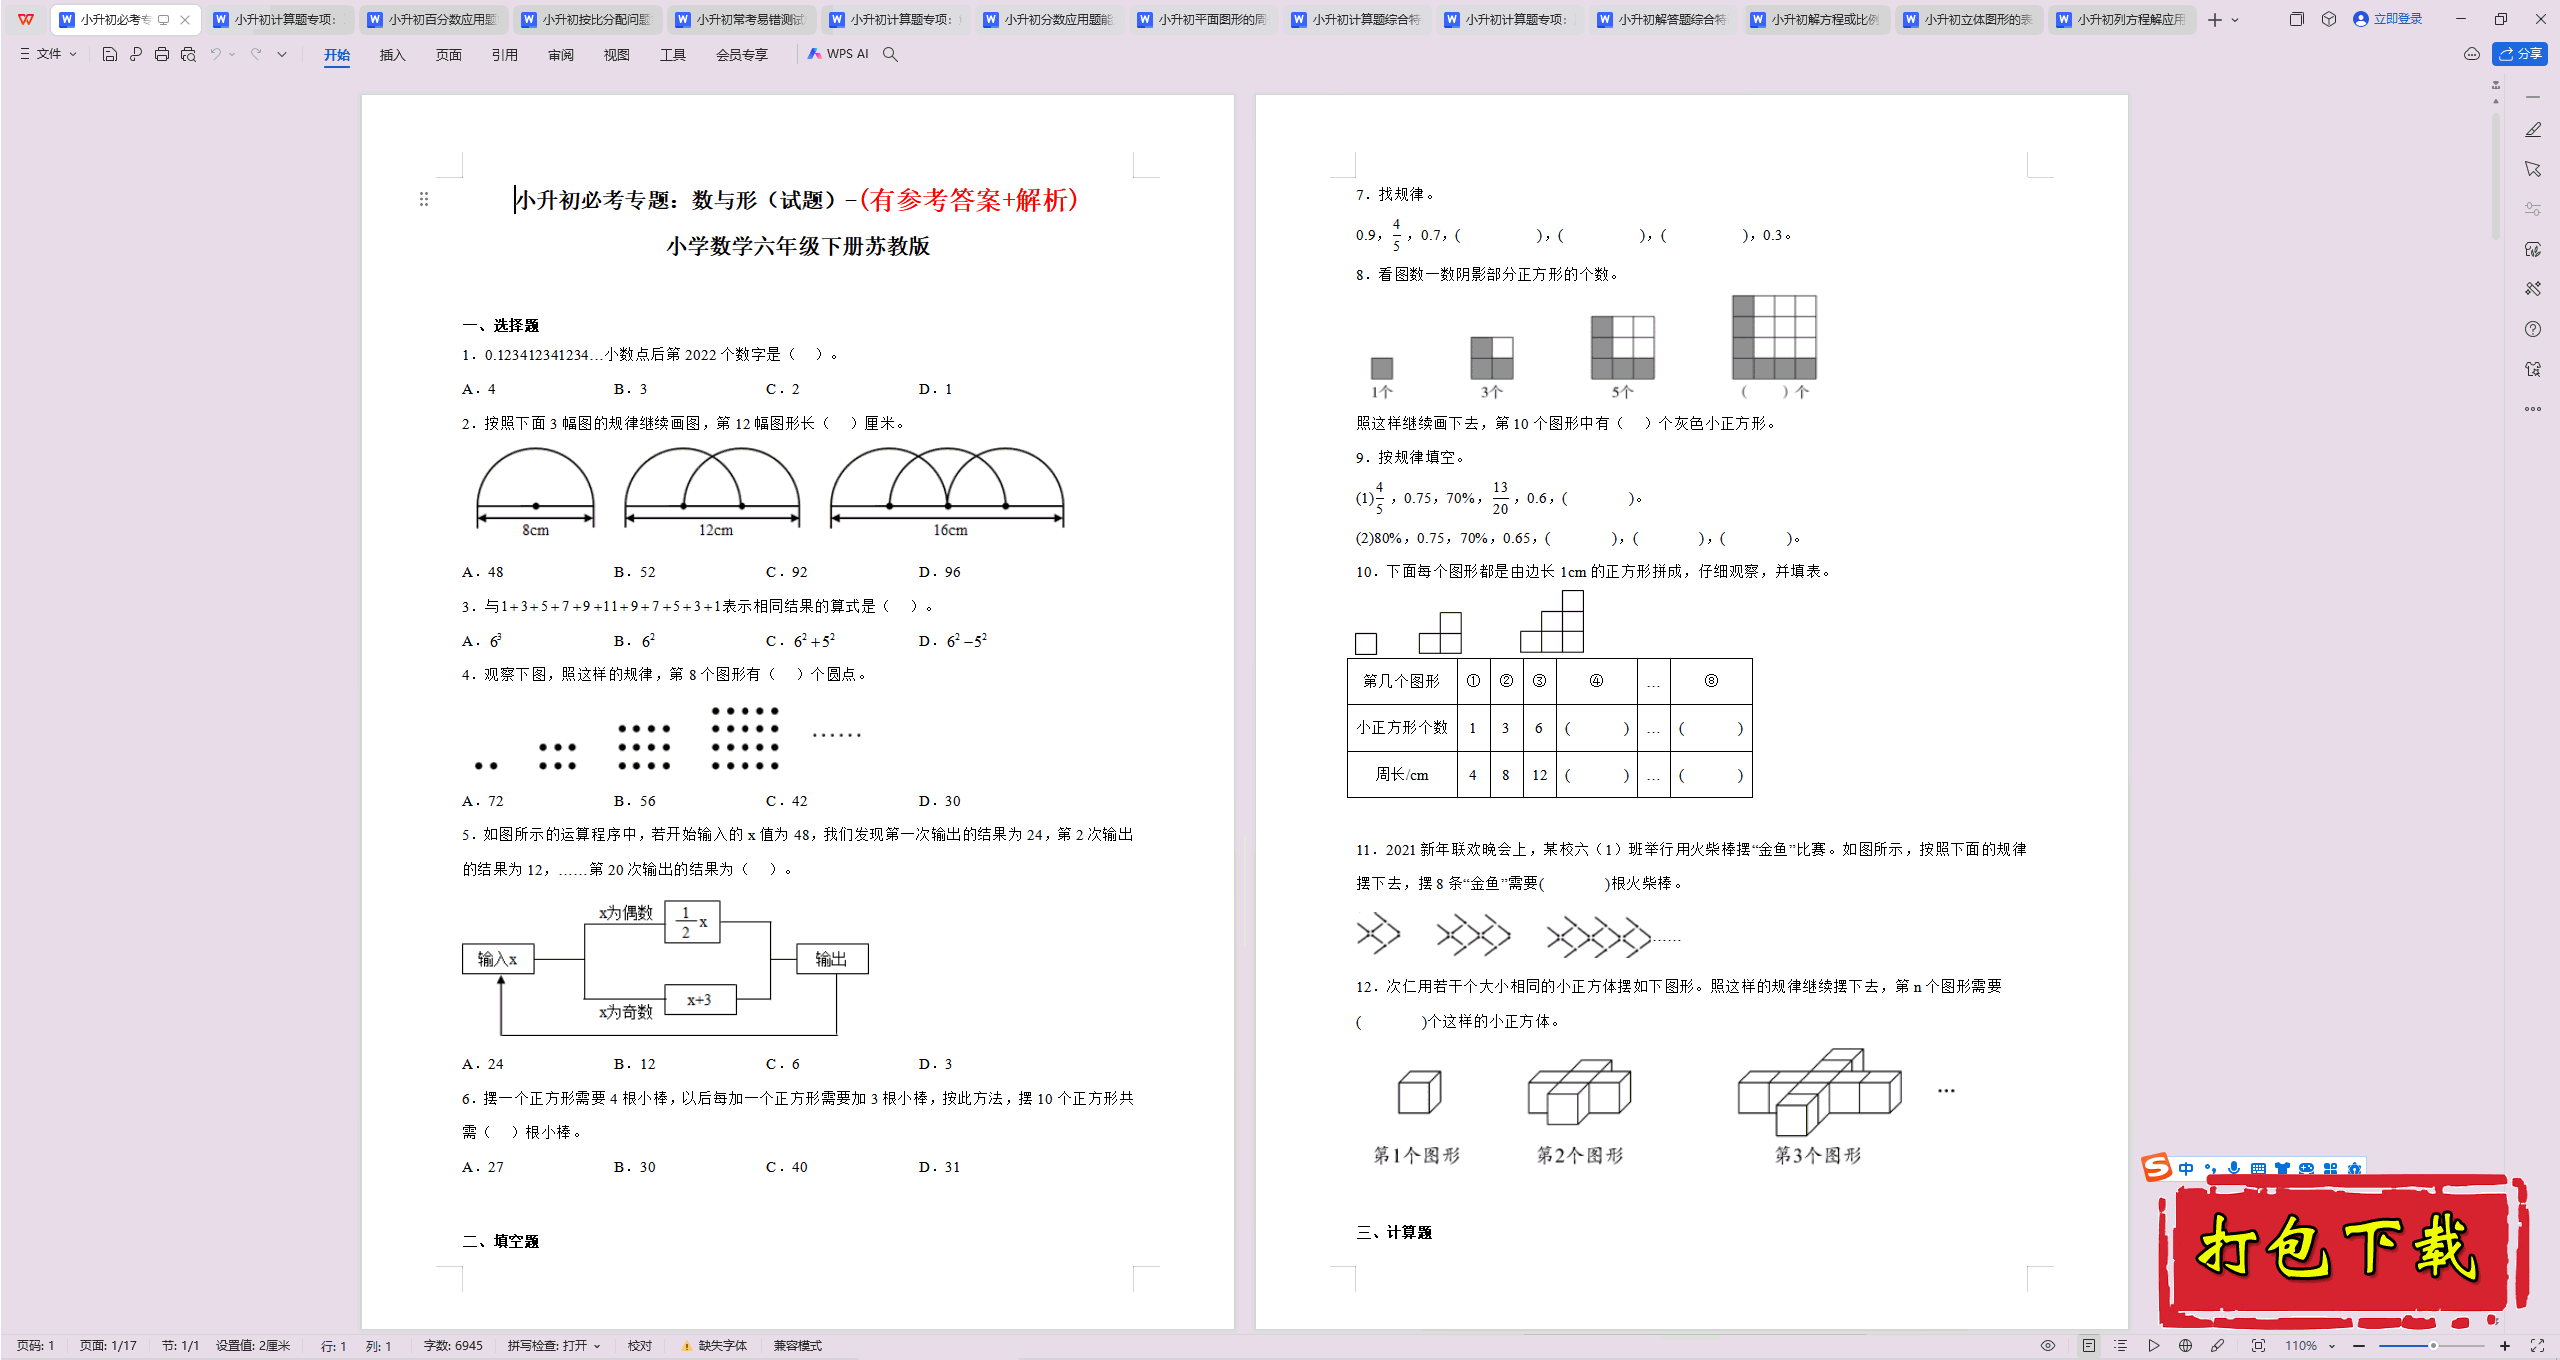Choose the selection cursor tool in sidebar
This screenshot has width=2560, height=1360.
pos(2532,169)
